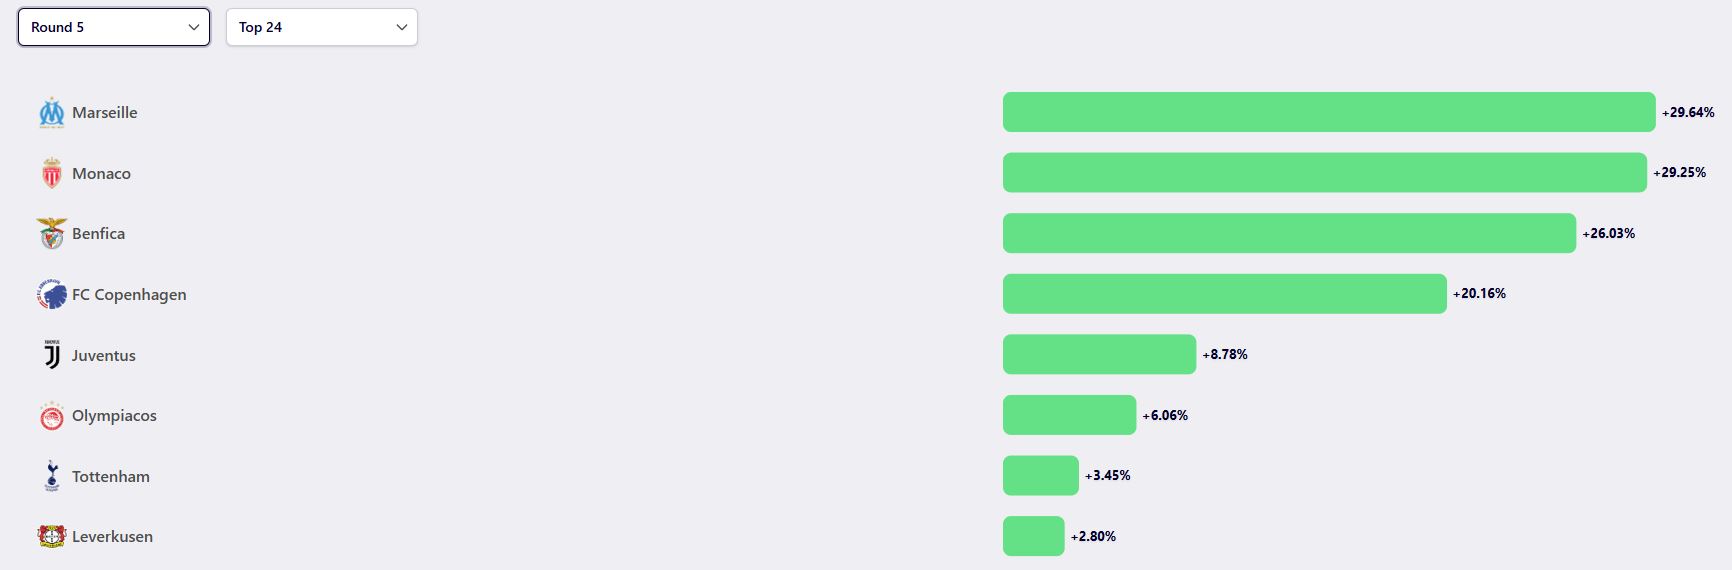Click the Marseille club crest icon

click(x=51, y=113)
